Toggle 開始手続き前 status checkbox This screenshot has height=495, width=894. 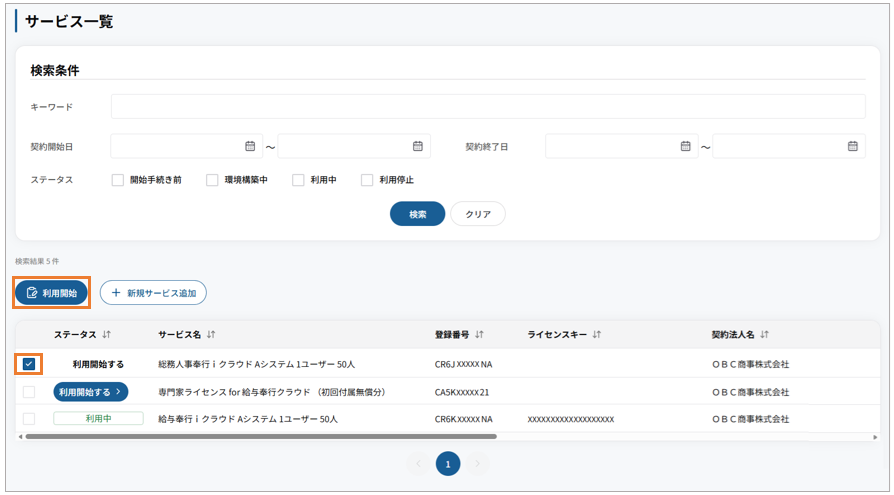[118, 180]
